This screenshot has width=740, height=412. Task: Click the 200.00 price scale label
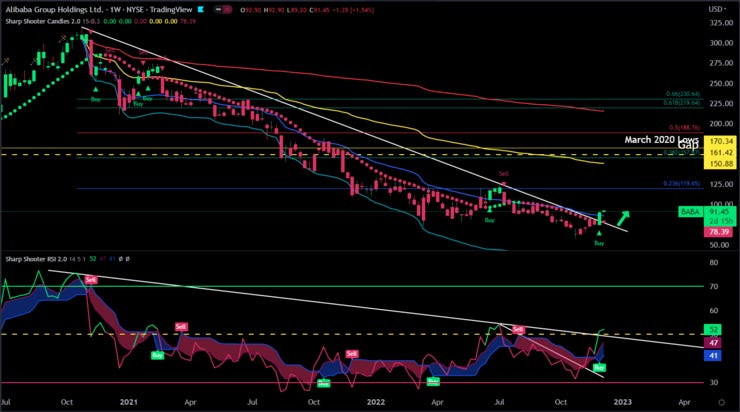pyautogui.click(x=722, y=124)
